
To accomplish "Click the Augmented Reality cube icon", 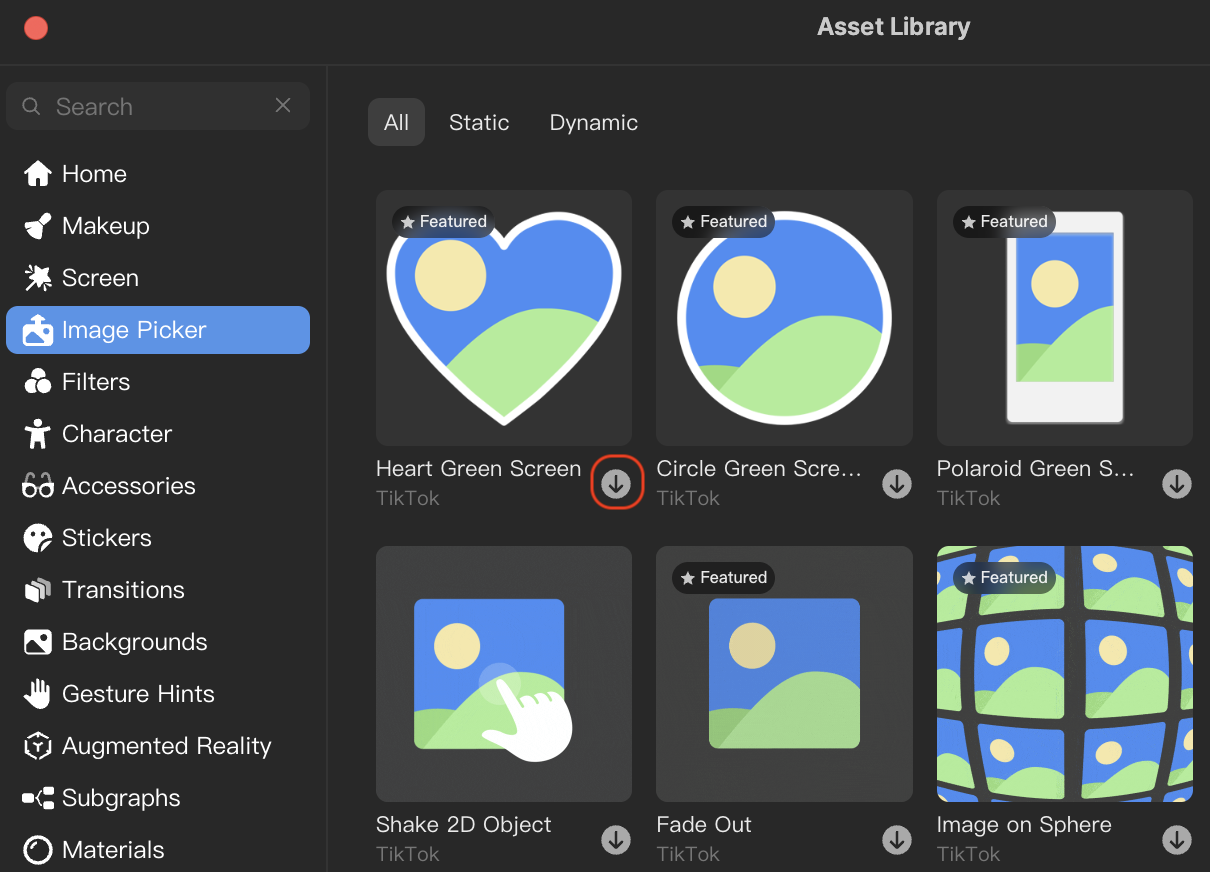I will [37, 746].
